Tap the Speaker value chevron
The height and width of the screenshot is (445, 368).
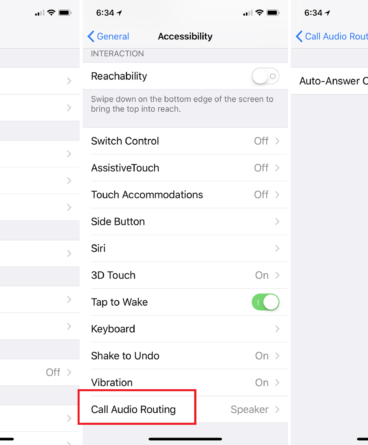(277, 409)
